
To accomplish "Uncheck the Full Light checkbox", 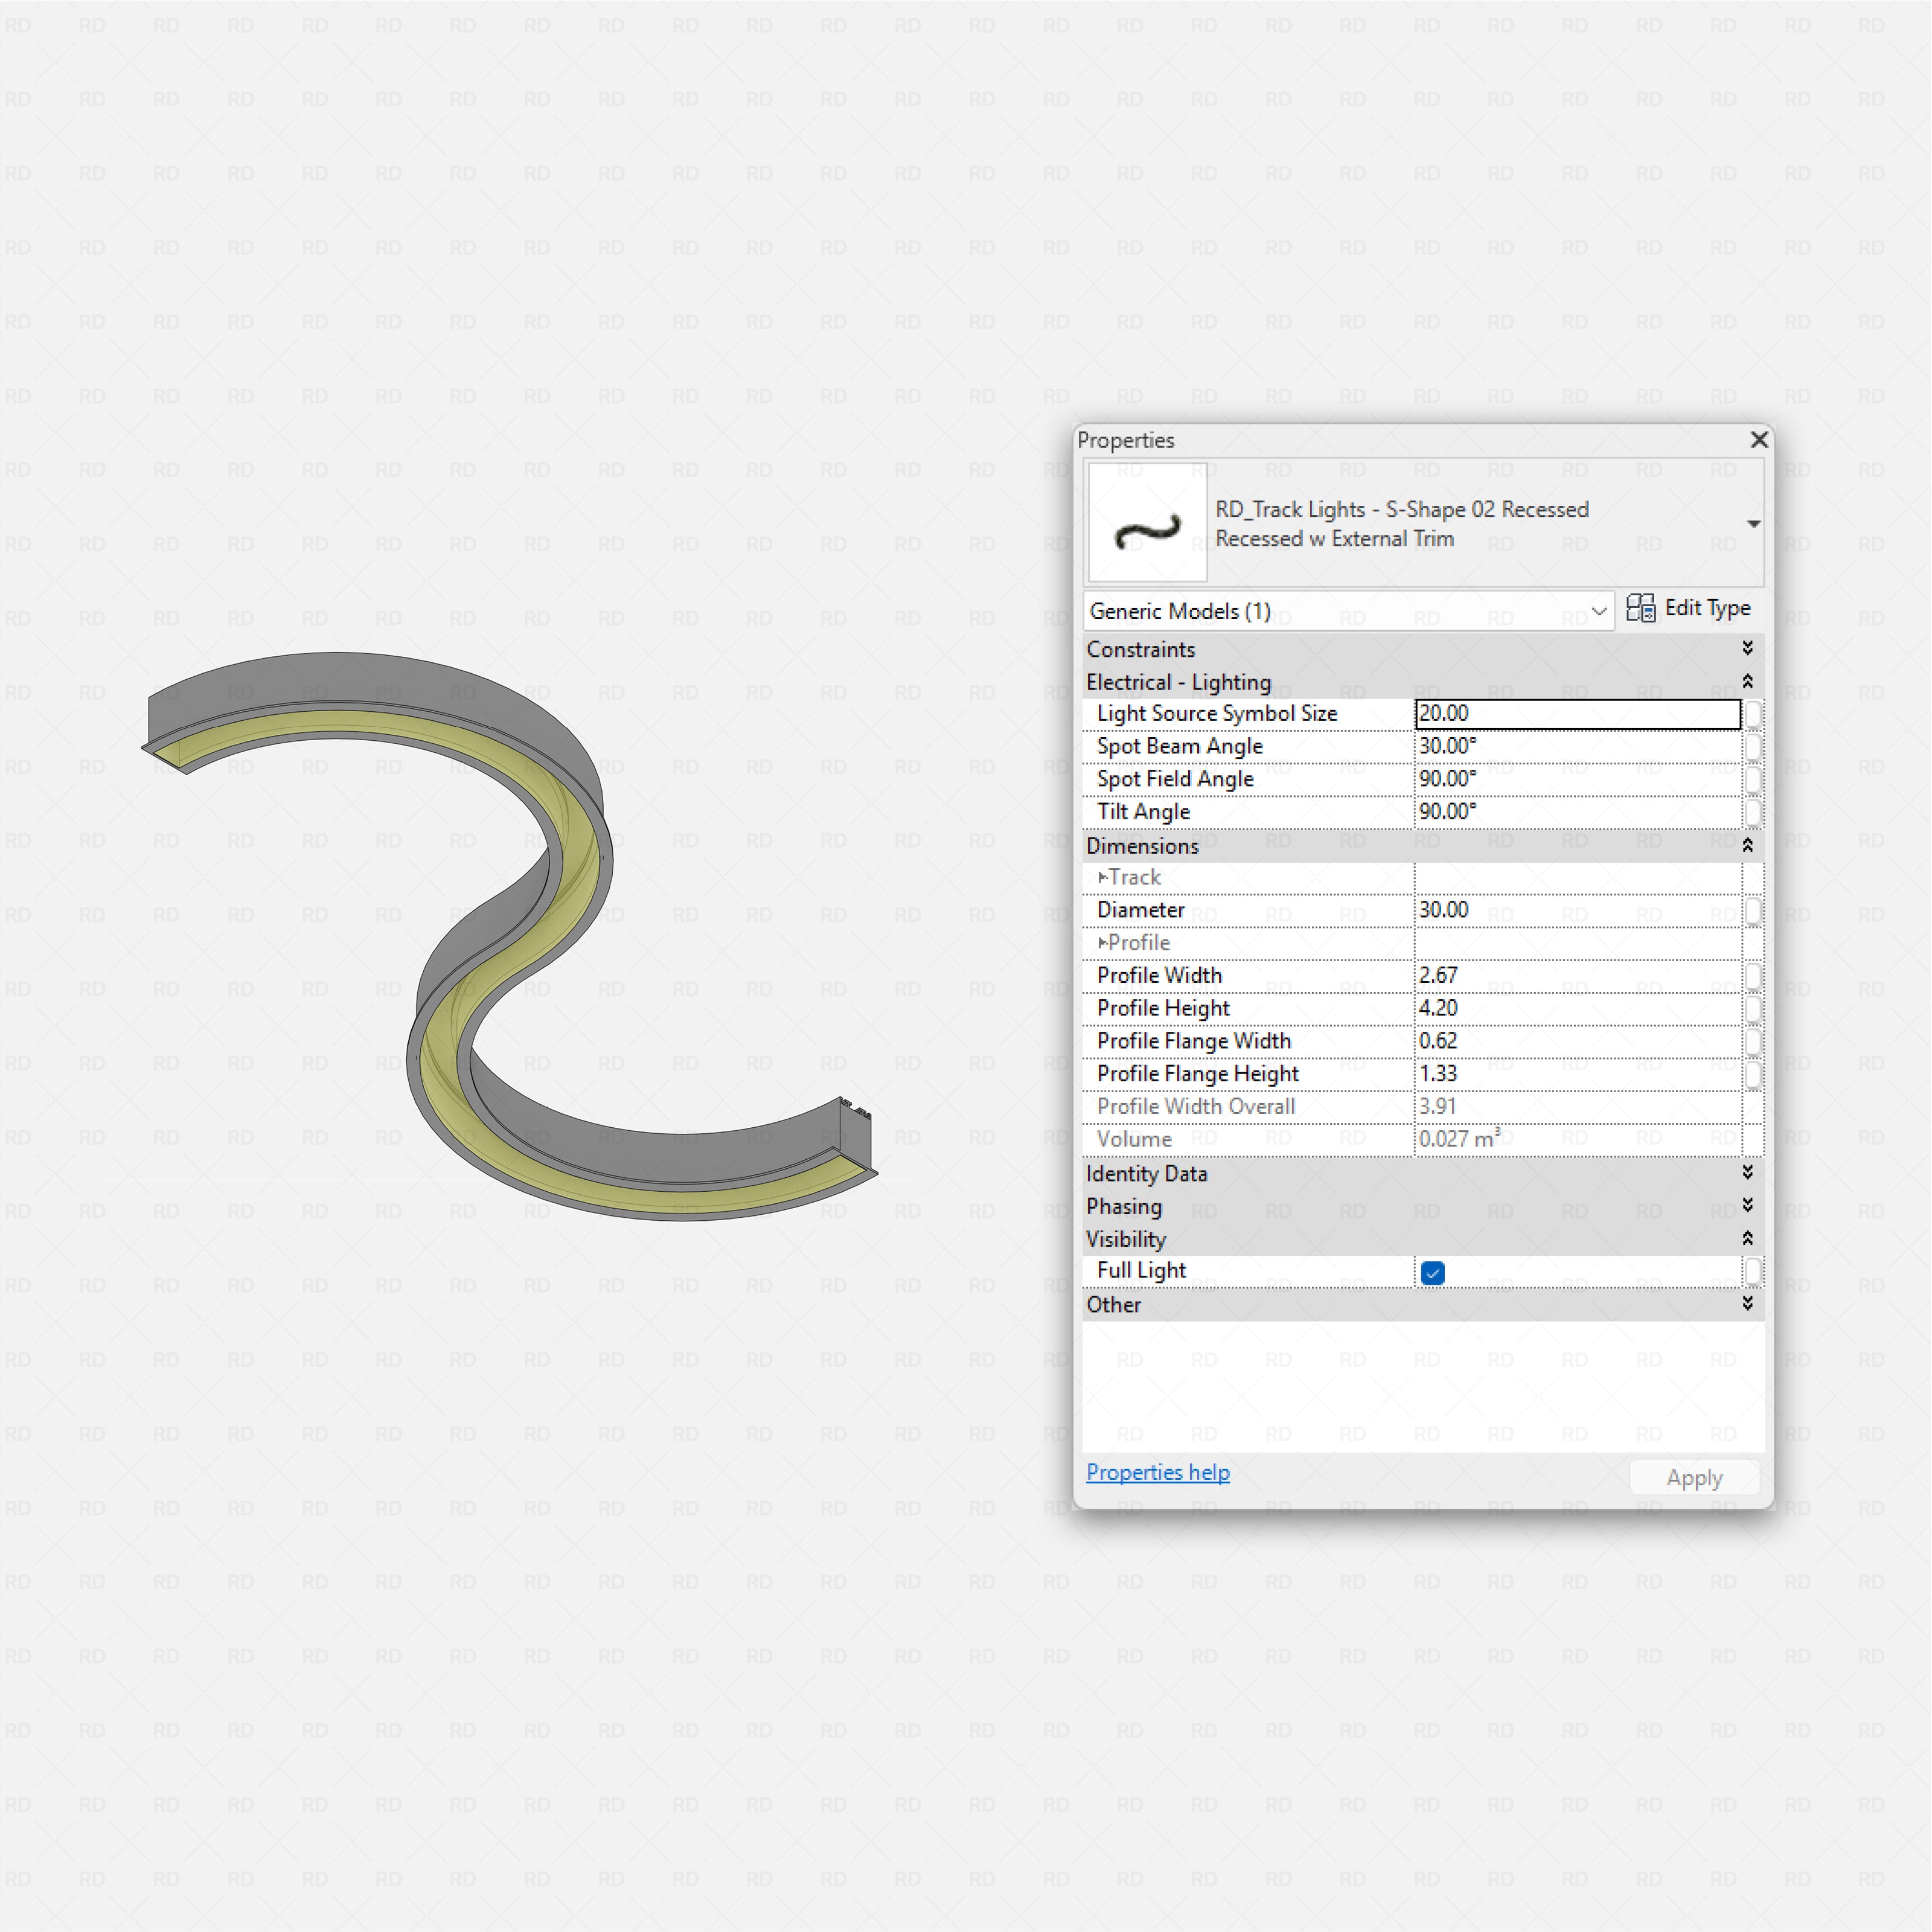I will click(1433, 1272).
